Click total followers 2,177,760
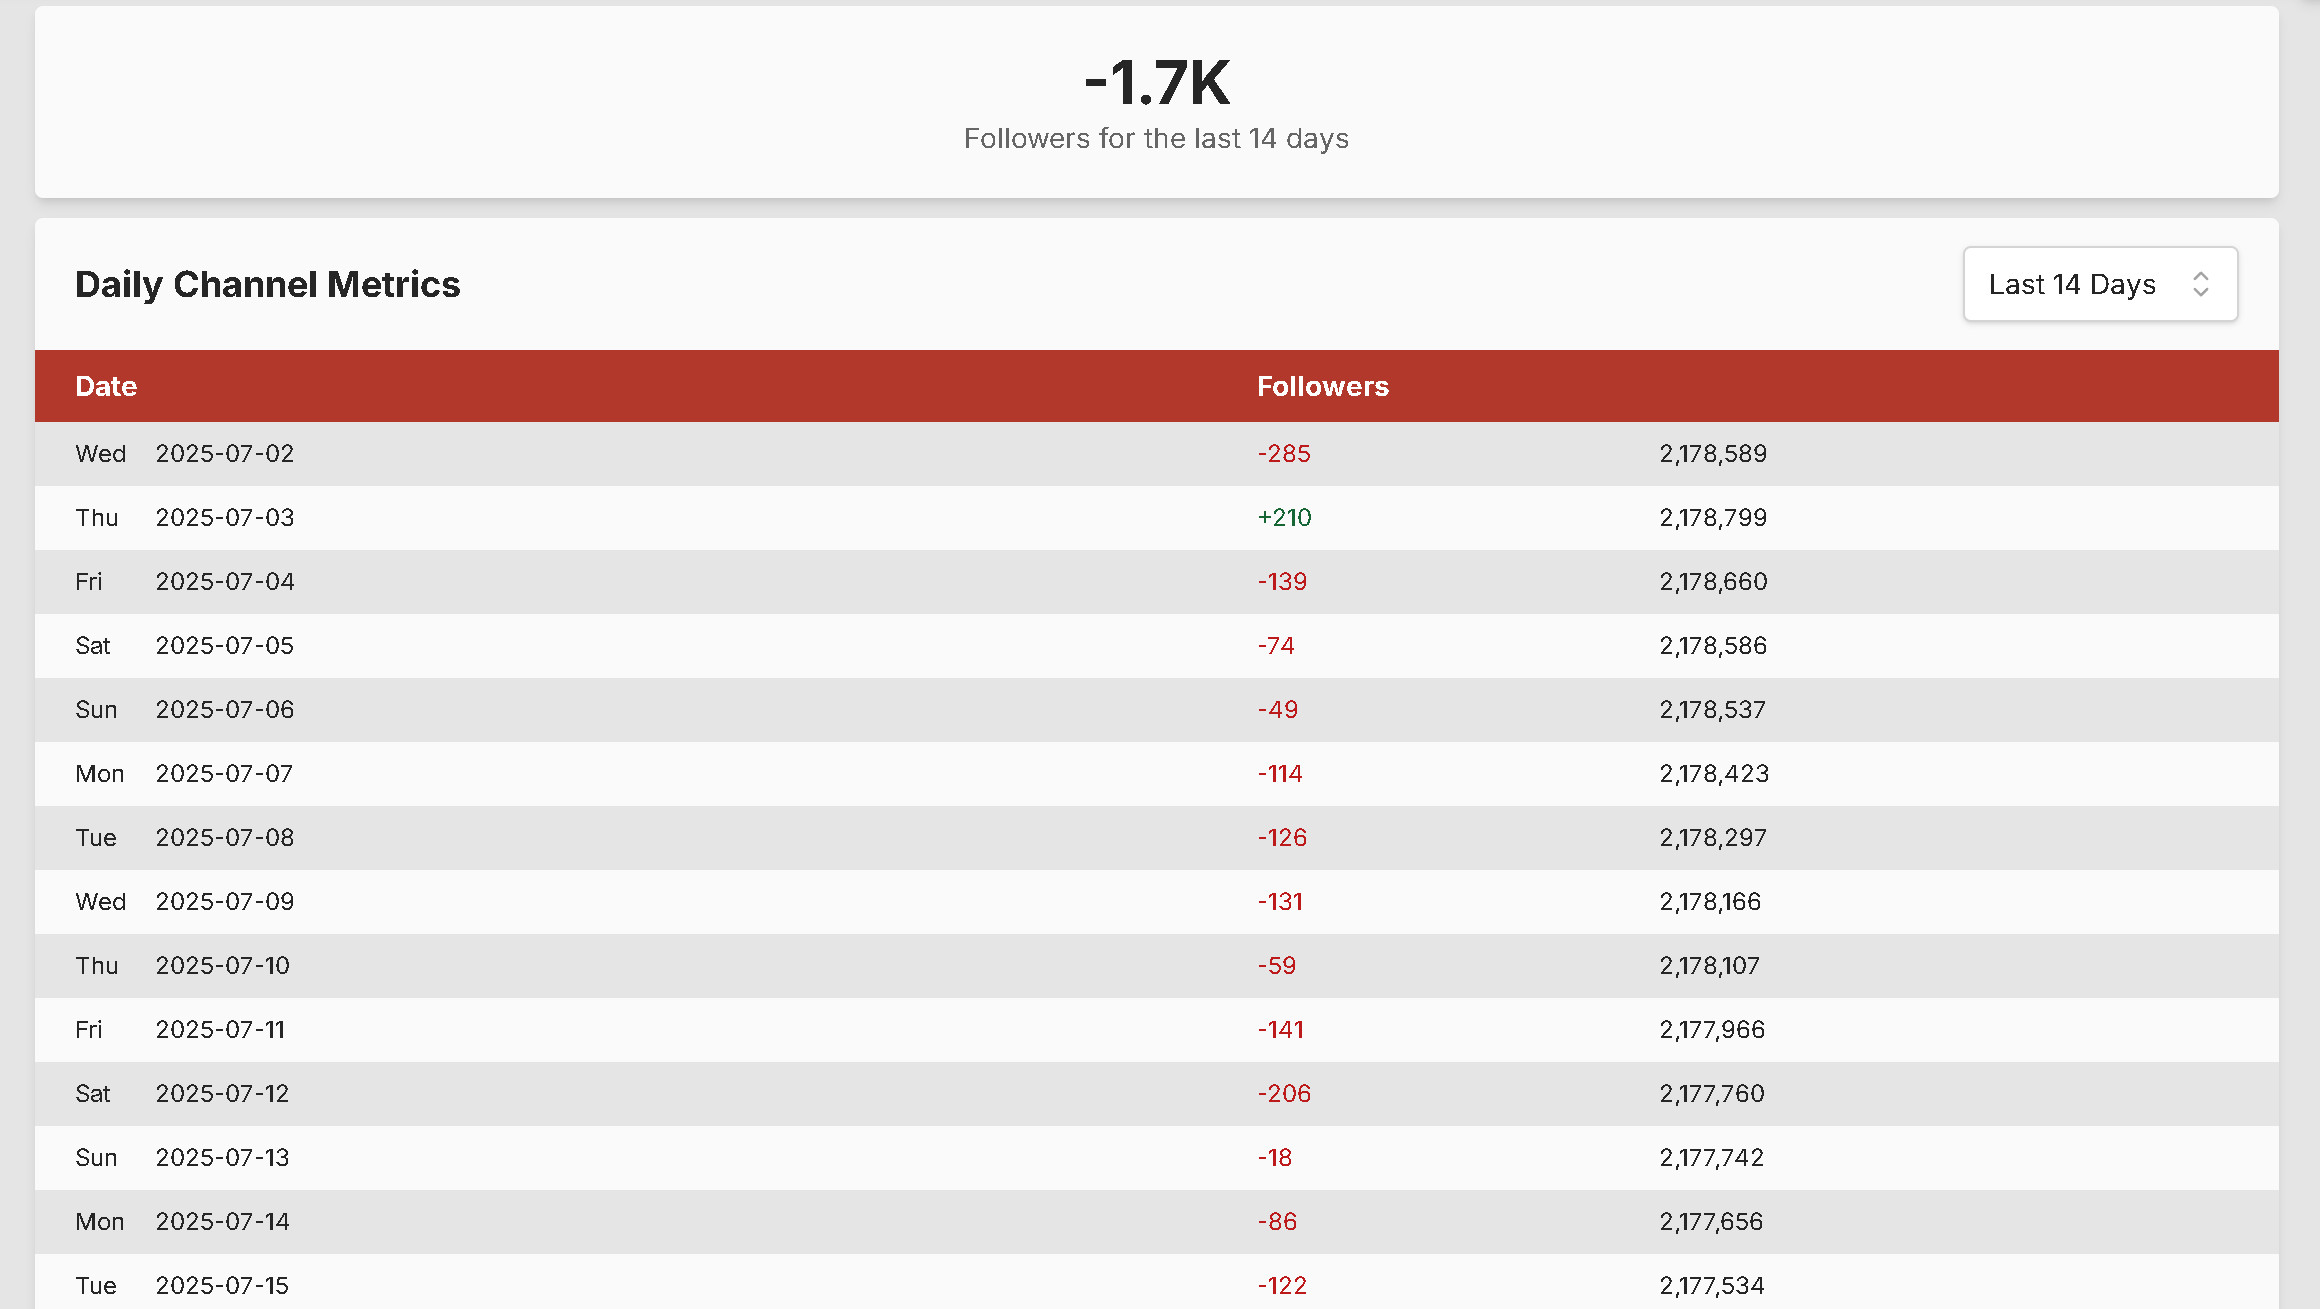This screenshot has width=2320, height=1309. tap(1712, 1093)
